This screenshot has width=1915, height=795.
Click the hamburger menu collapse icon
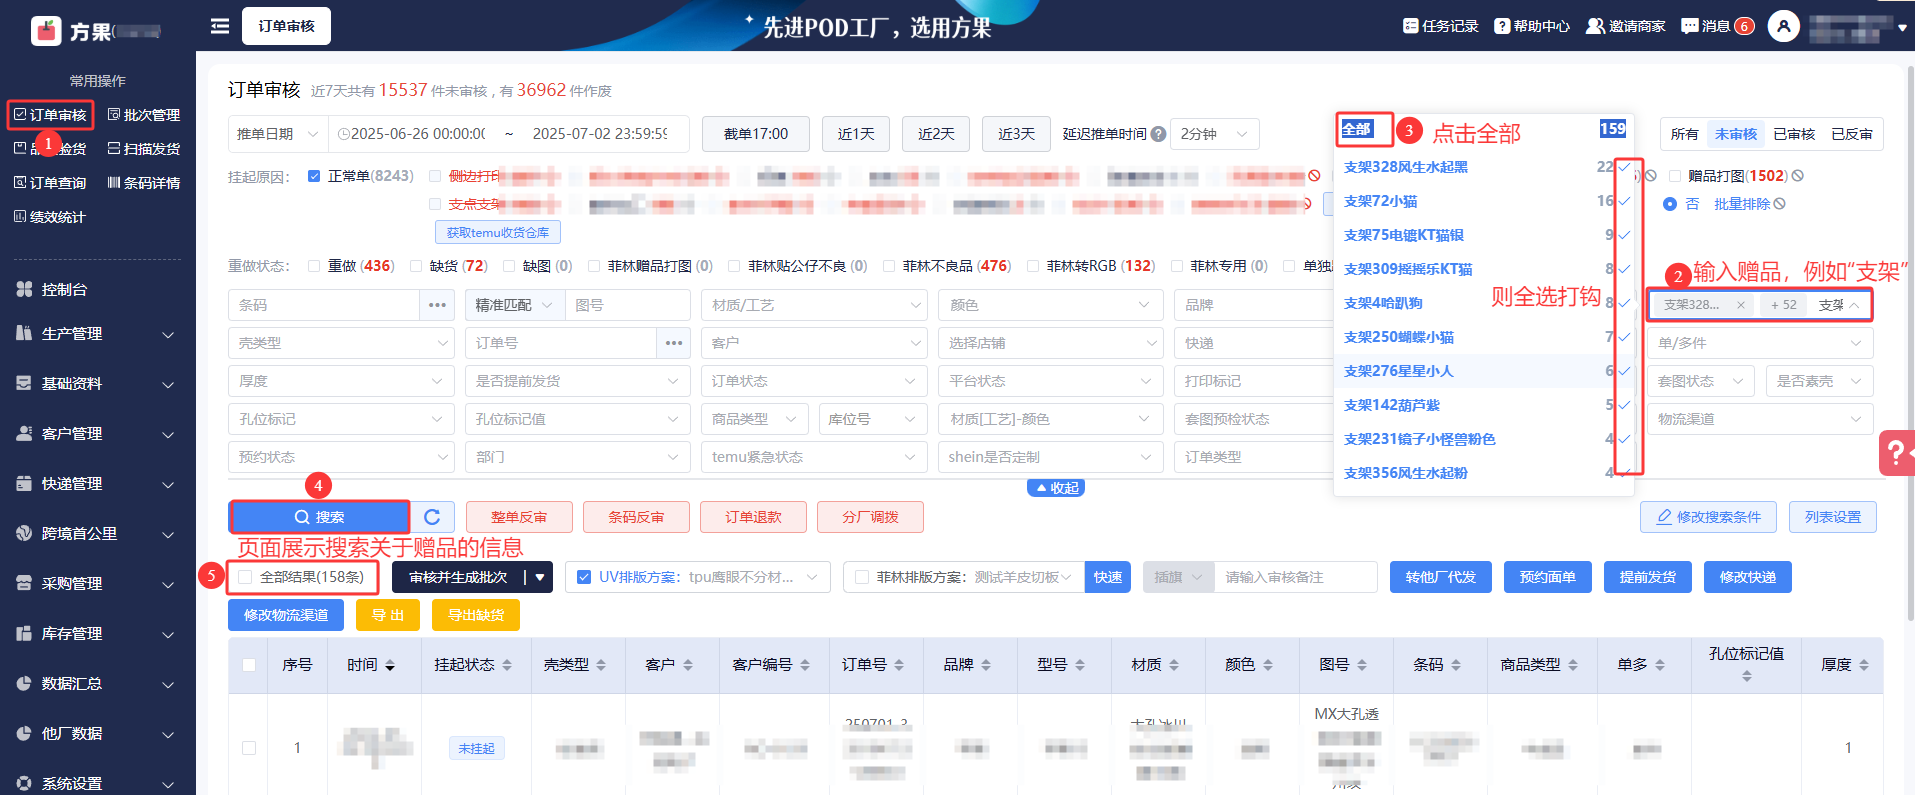tap(220, 26)
